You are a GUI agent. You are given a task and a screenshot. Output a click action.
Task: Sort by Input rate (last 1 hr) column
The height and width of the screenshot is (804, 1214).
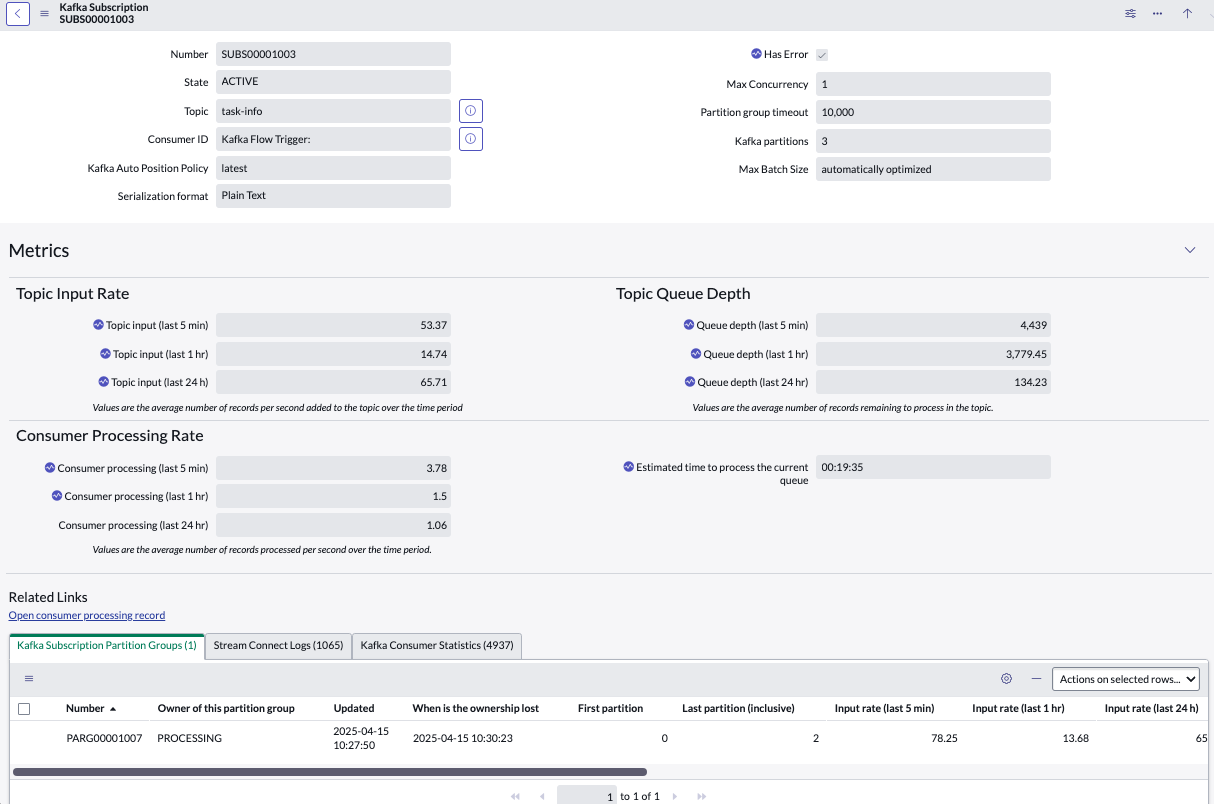tap(1018, 708)
